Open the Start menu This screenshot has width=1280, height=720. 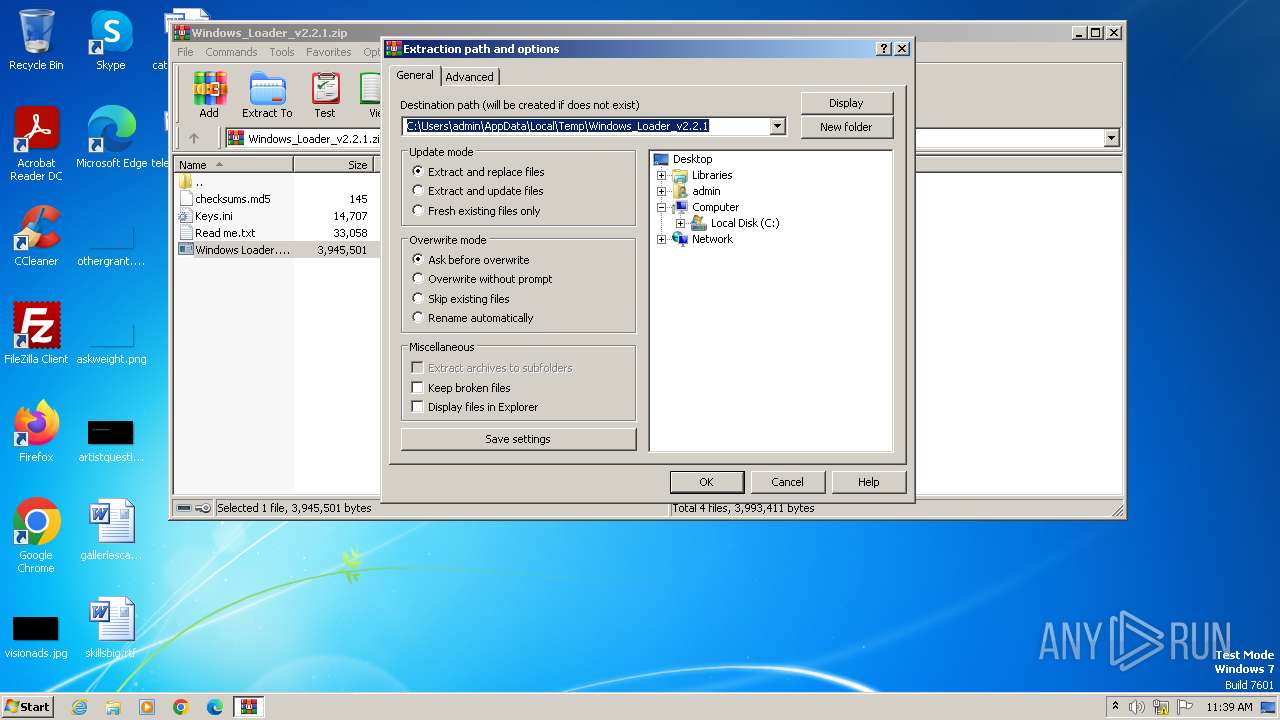(x=27, y=707)
